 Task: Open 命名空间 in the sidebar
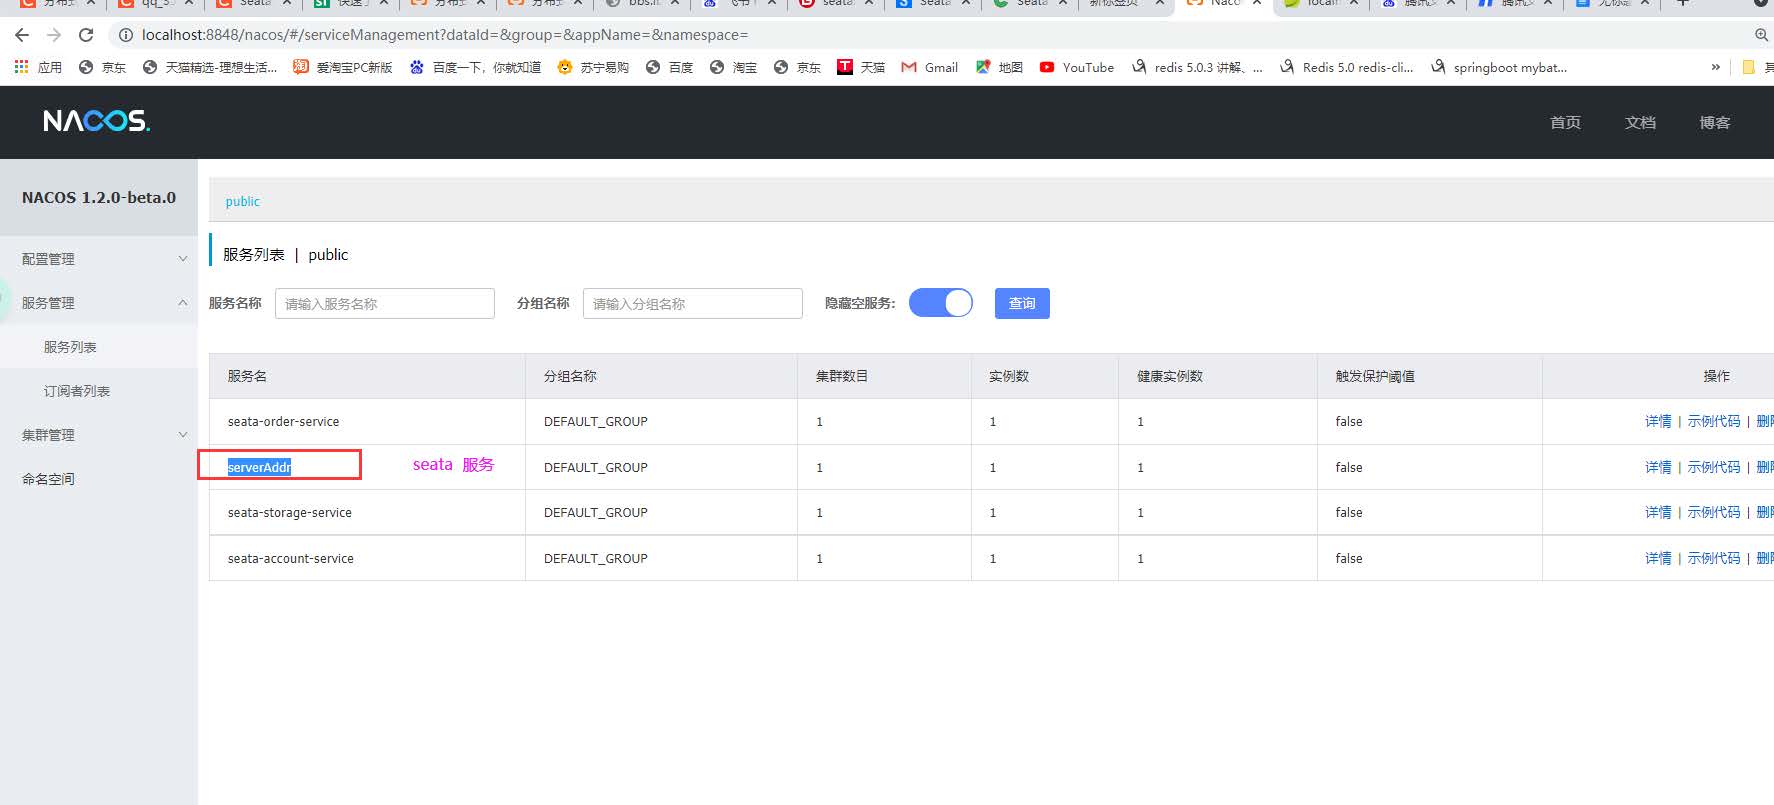48,479
